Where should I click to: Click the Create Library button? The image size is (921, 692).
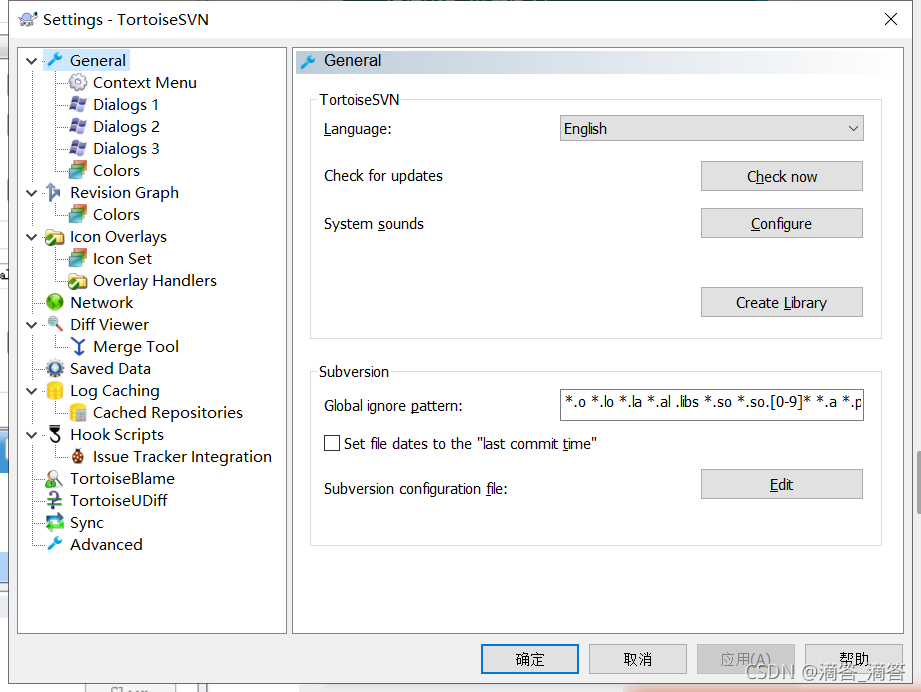tap(781, 302)
